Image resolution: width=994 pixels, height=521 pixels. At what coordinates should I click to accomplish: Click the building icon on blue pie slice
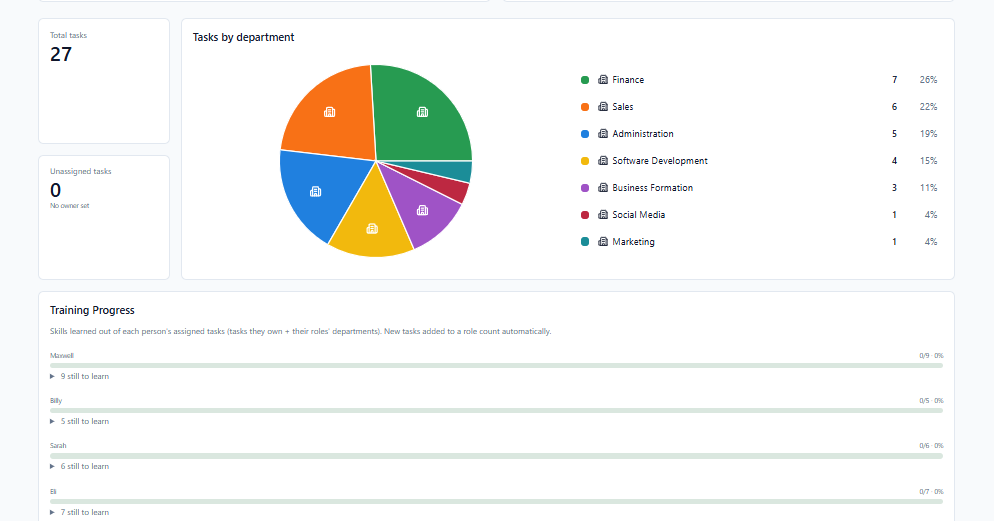[315, 191]
